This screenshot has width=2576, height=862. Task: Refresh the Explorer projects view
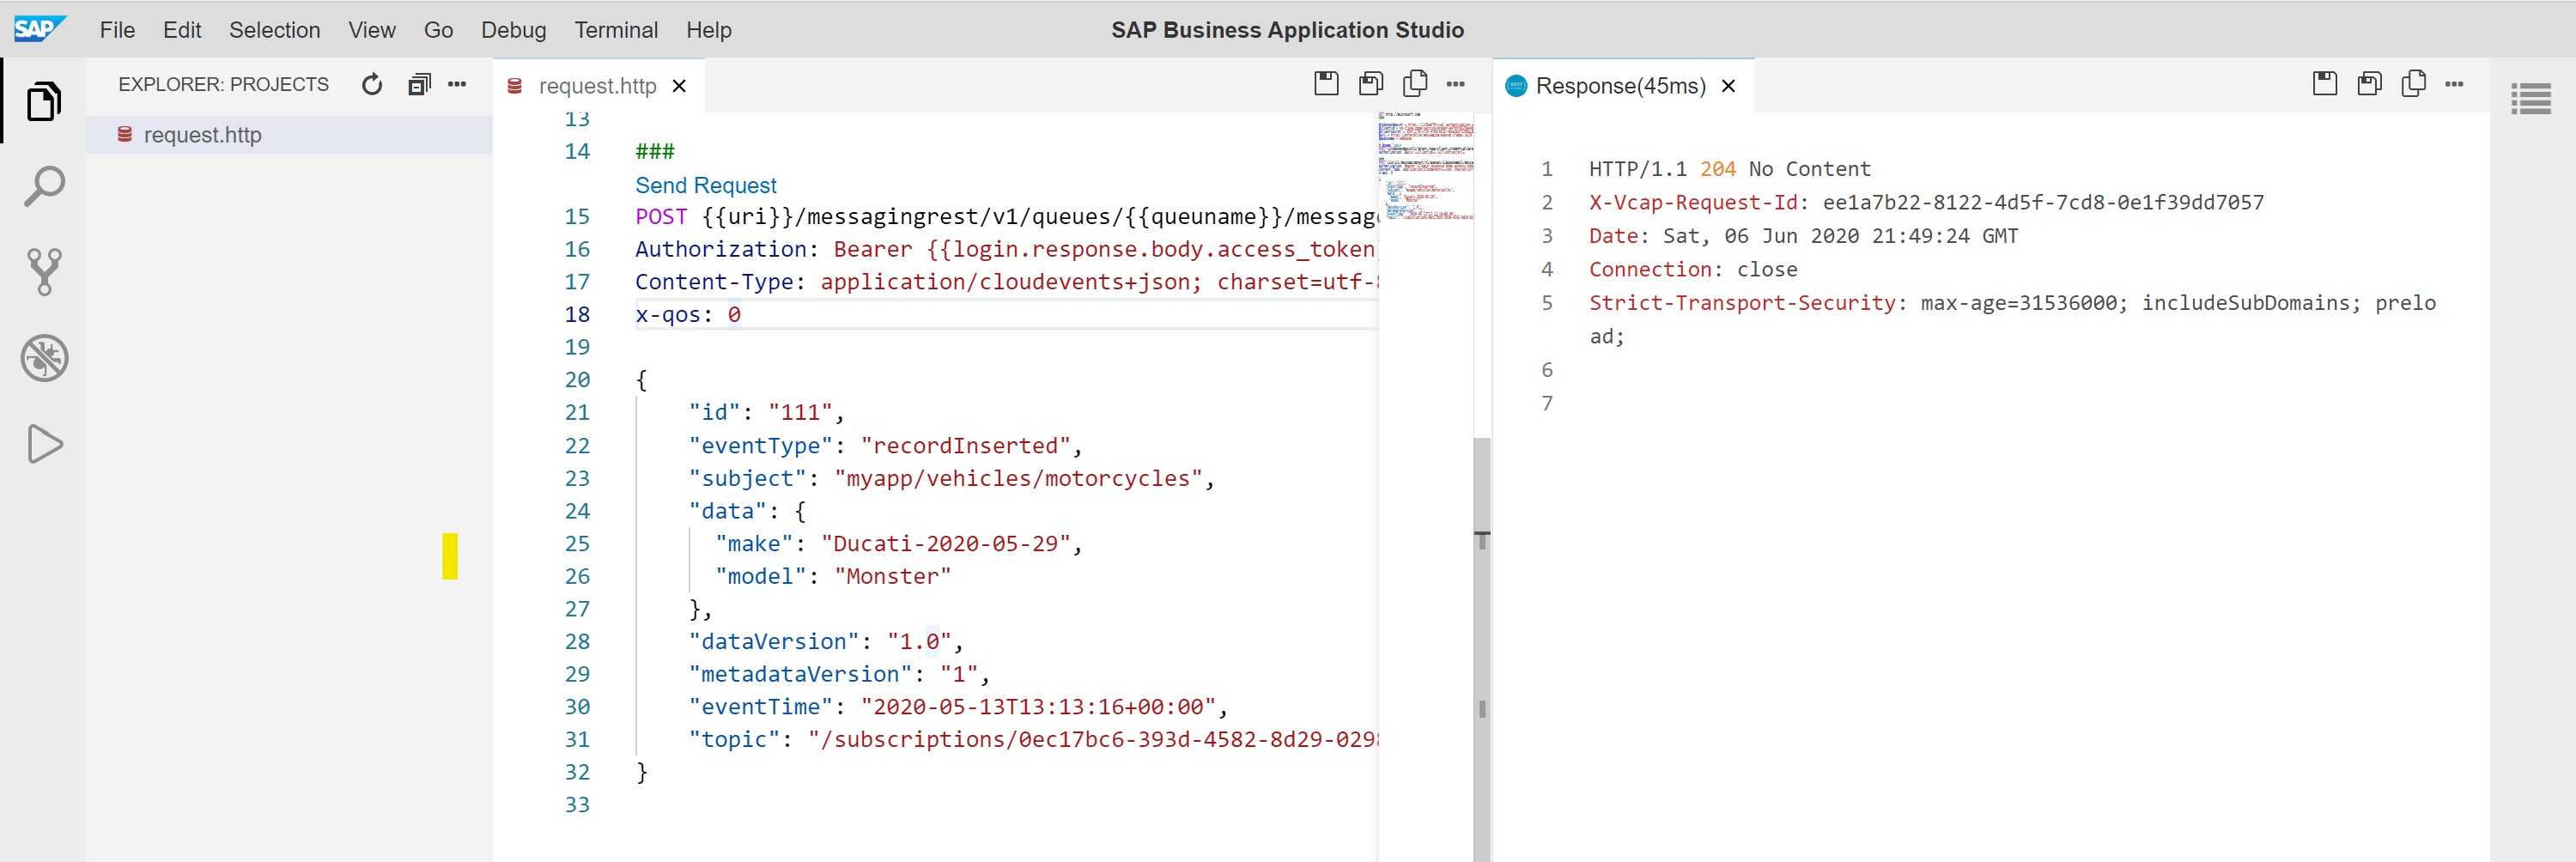tap(372, 85)
